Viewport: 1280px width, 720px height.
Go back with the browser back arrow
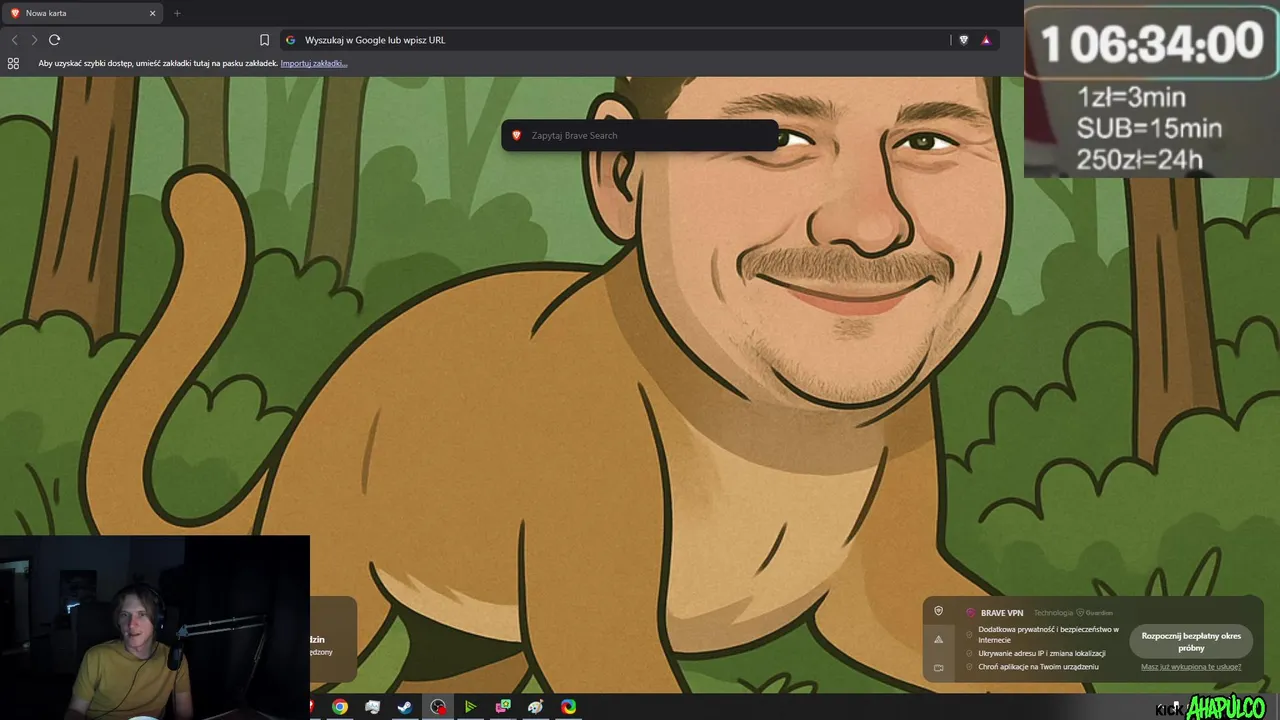tap(14, 40)
